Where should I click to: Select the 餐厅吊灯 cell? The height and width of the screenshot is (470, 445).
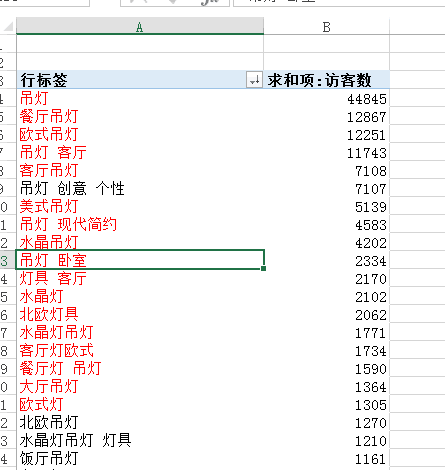pyautogui.click(x=140, y=116)
